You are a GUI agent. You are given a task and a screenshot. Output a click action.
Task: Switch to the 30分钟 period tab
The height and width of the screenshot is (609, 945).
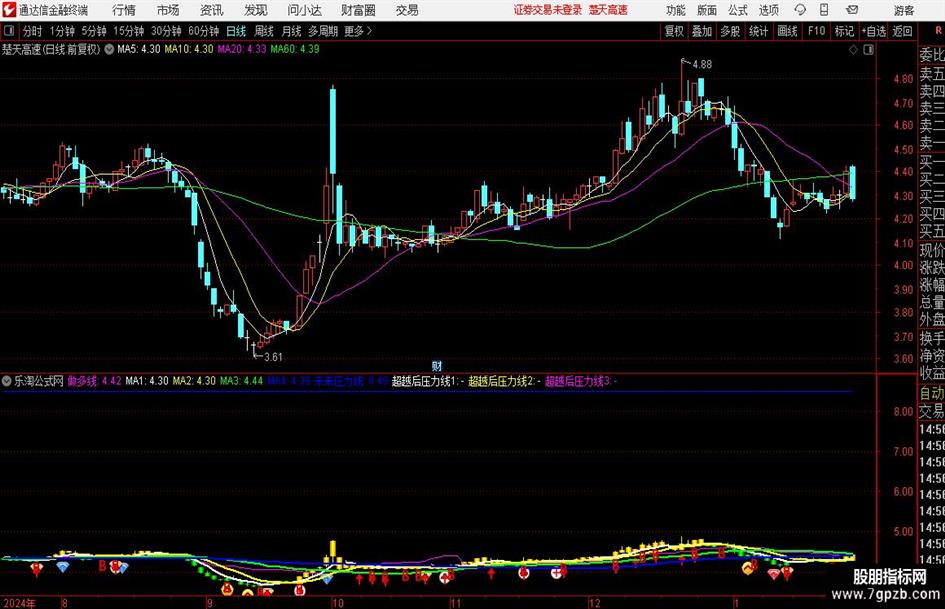tap(166, 31)
